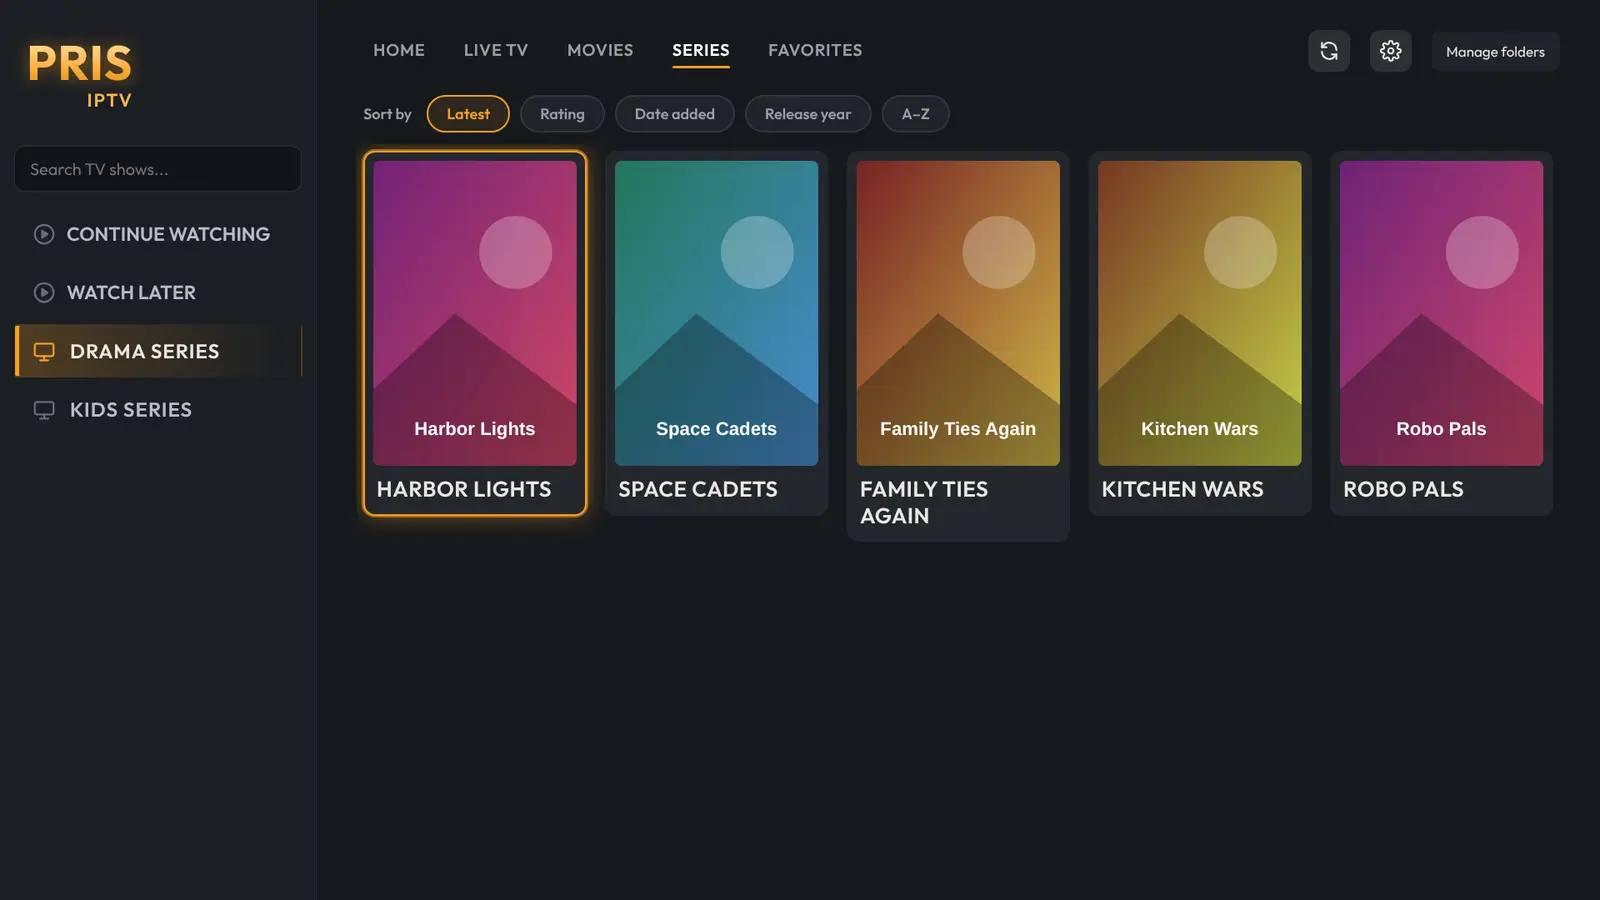The width and height of the screenshot is (1600, 900).
Task: Click the refresh icon button
Action: click(x=1329, y=51)
